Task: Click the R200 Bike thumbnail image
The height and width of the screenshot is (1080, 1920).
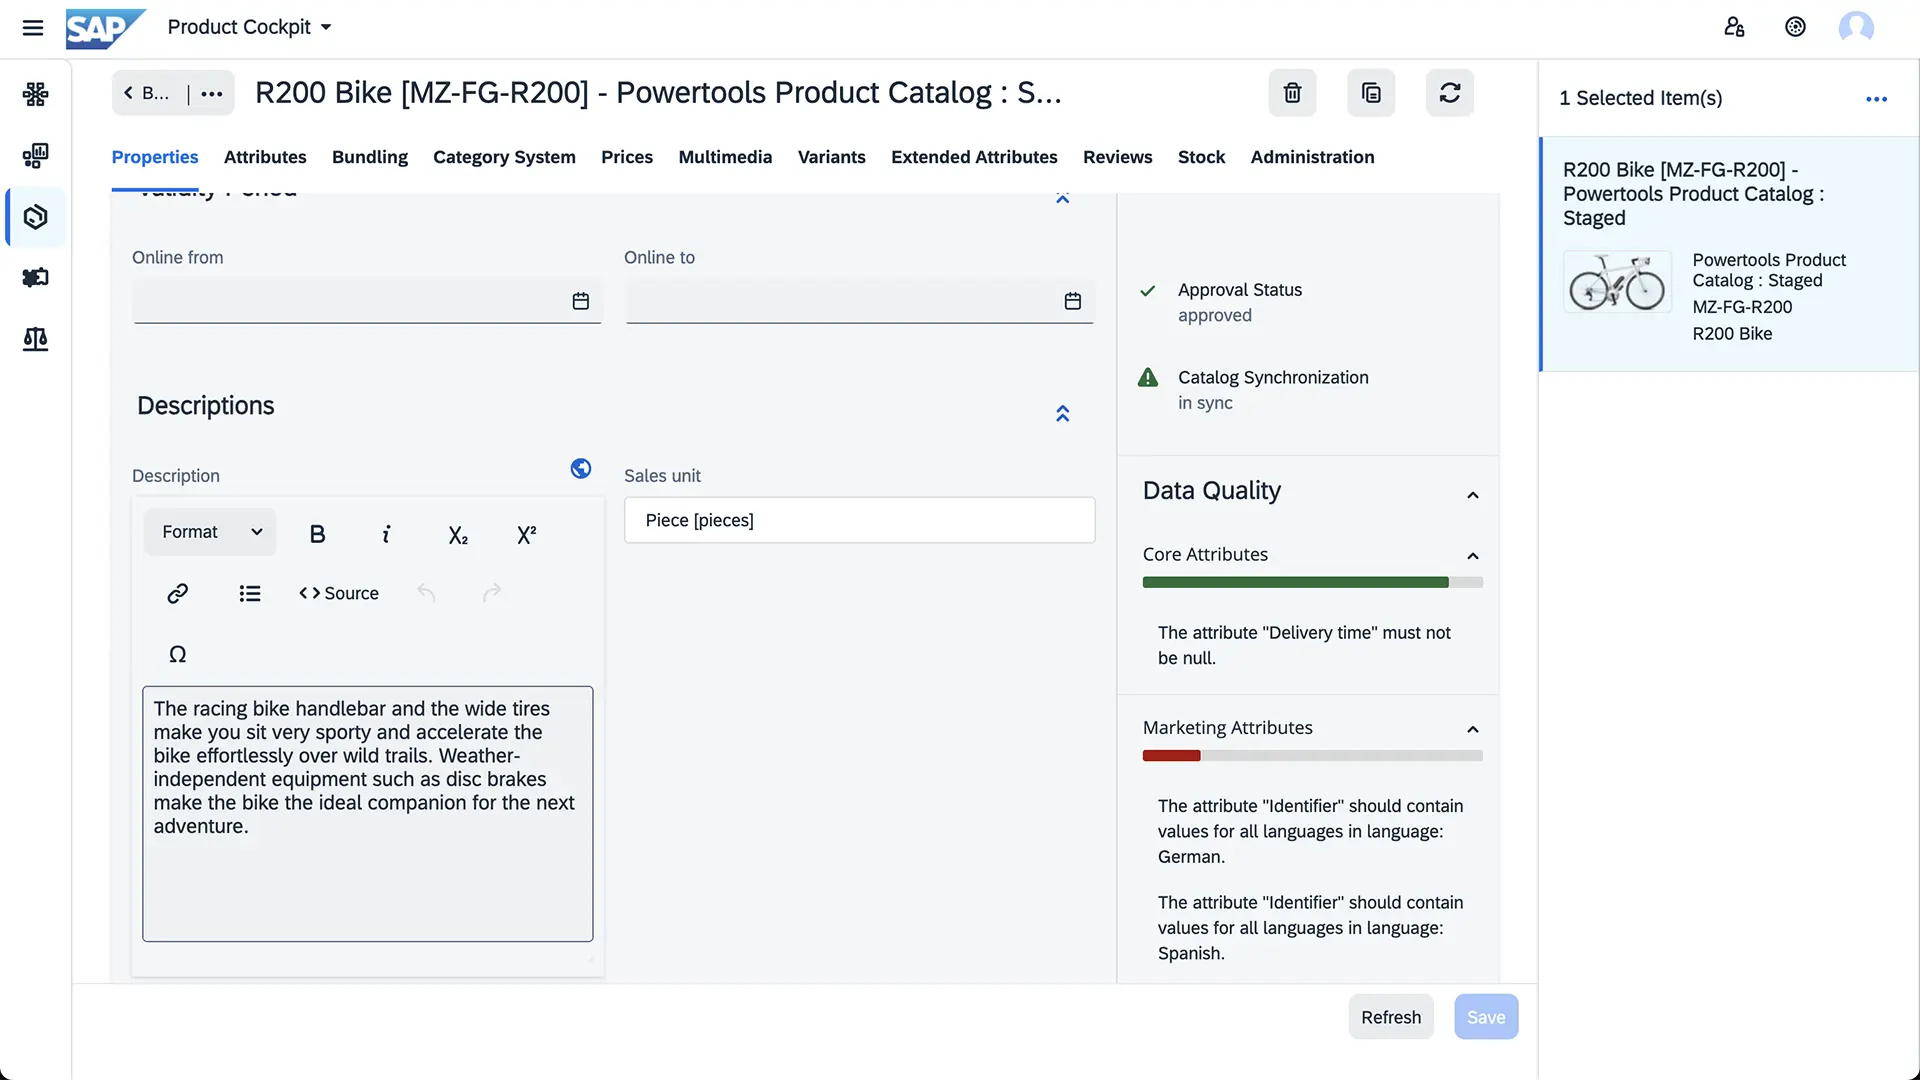Action: (1617, 282)
